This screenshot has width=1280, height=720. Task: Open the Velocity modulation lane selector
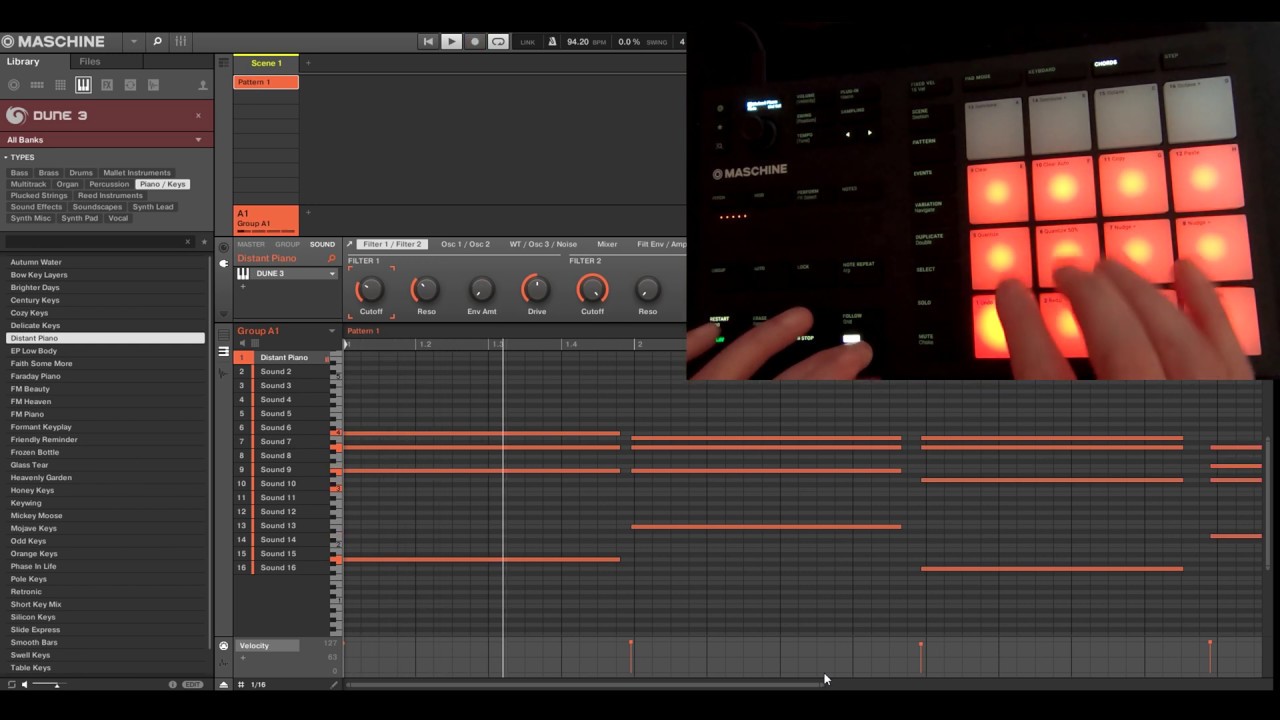(x=267, y=646)
